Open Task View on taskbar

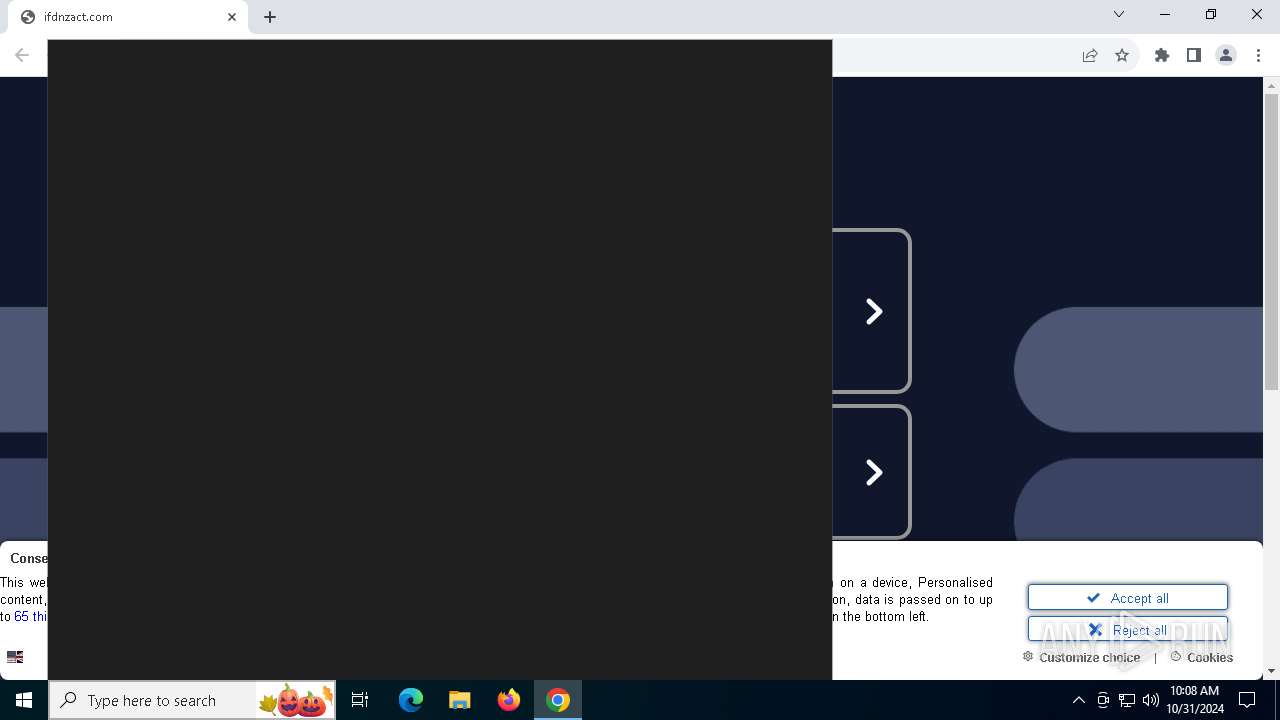pyautogui.click(x=360, y=700)
